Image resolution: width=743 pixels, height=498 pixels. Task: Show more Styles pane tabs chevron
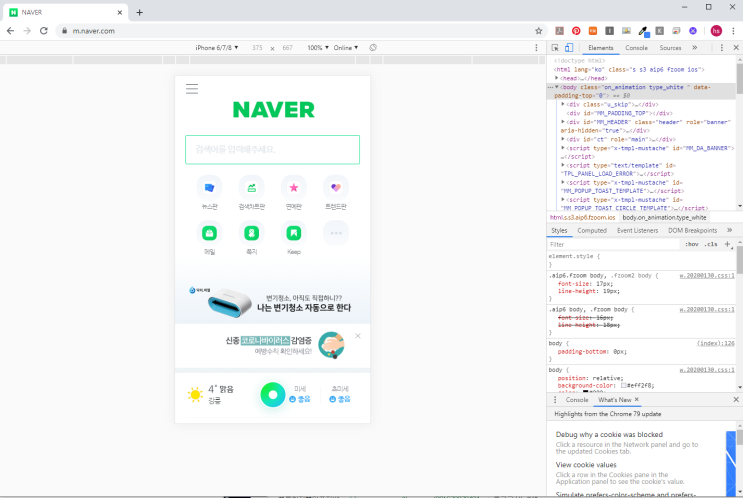pos(729,230)
